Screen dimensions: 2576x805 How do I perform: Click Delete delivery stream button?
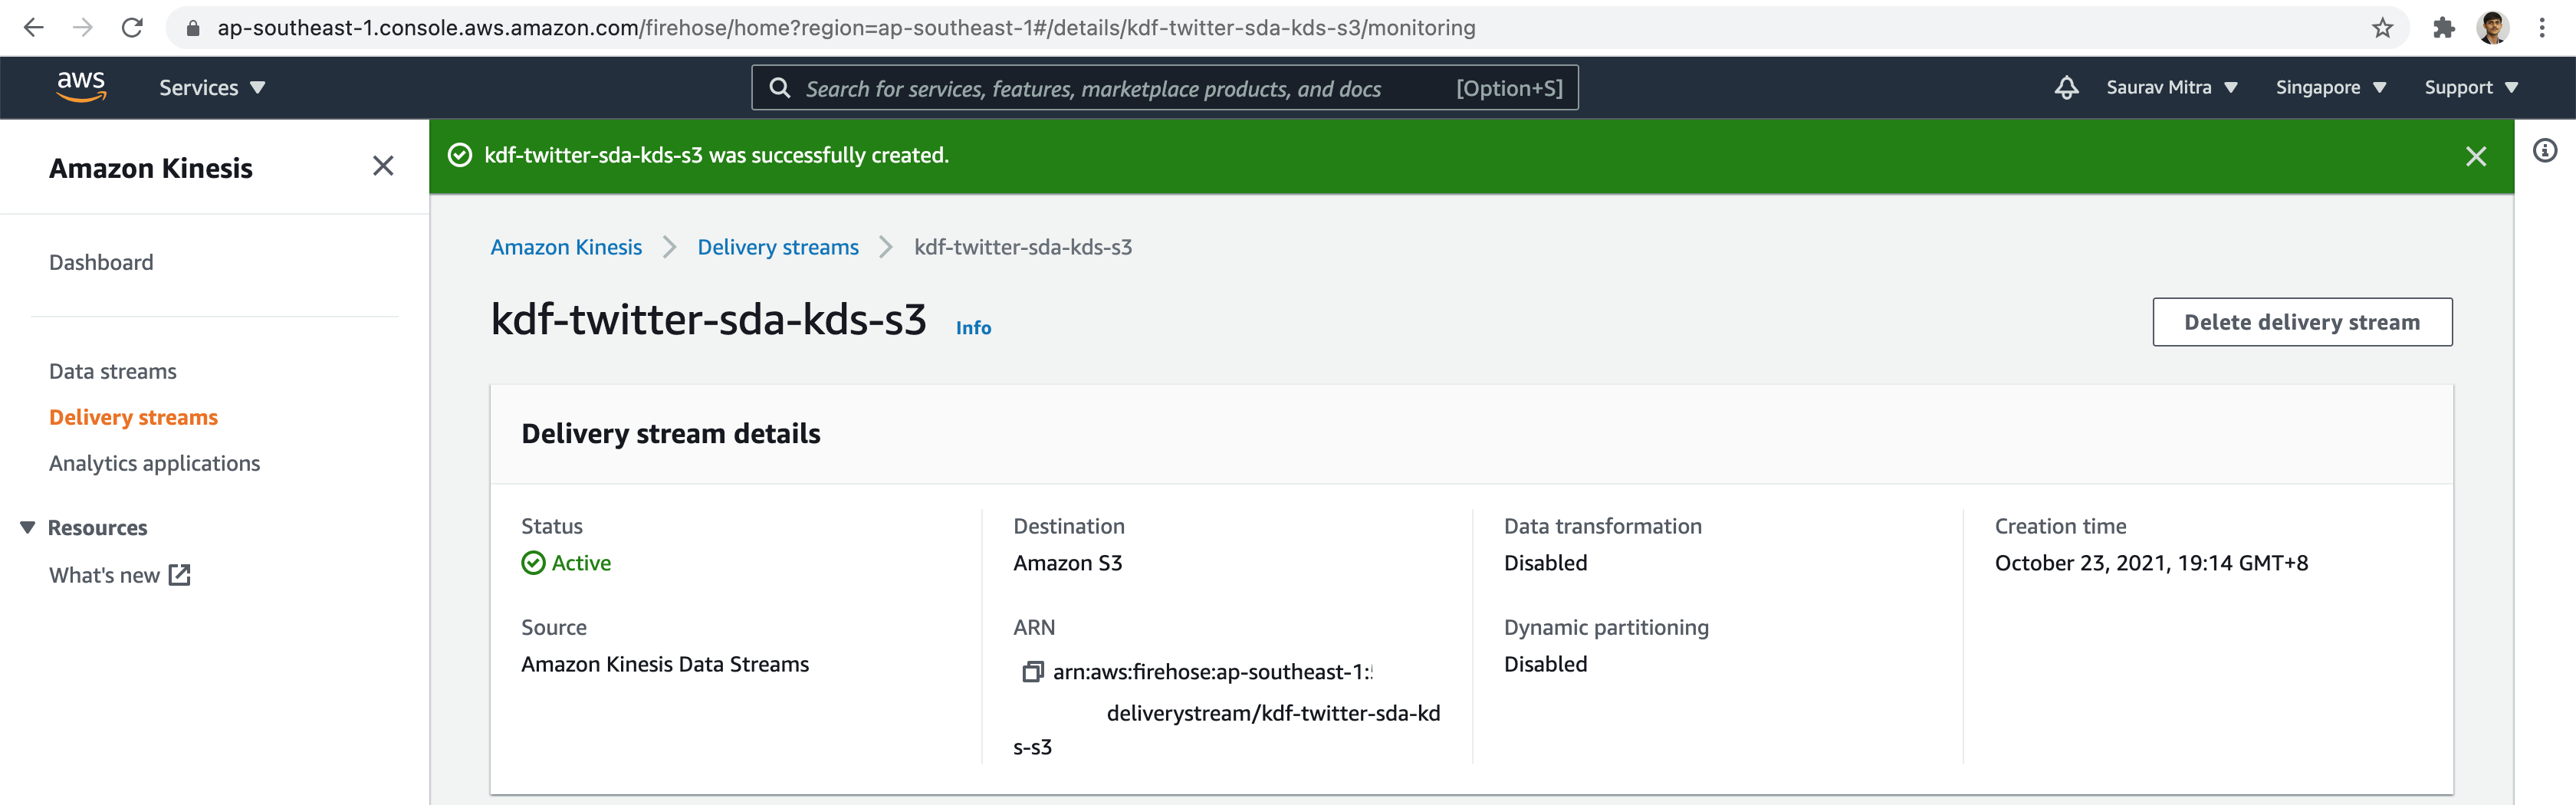click(x=2301, y=322)
